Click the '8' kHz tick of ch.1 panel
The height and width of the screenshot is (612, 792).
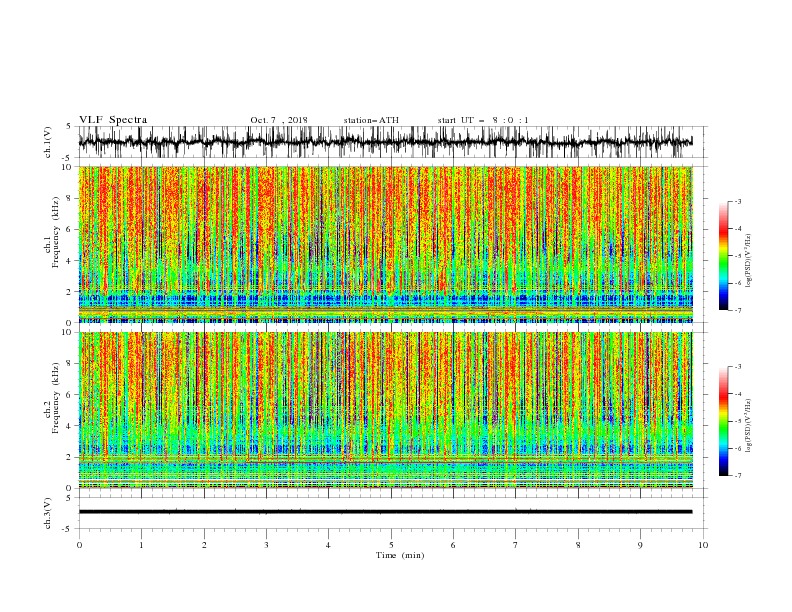[x=70, y=198]
